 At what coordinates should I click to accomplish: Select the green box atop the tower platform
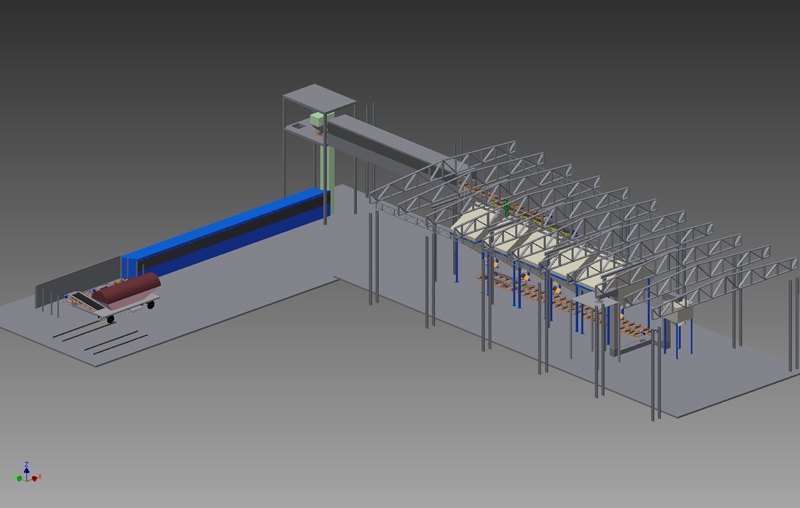[318, 121]
